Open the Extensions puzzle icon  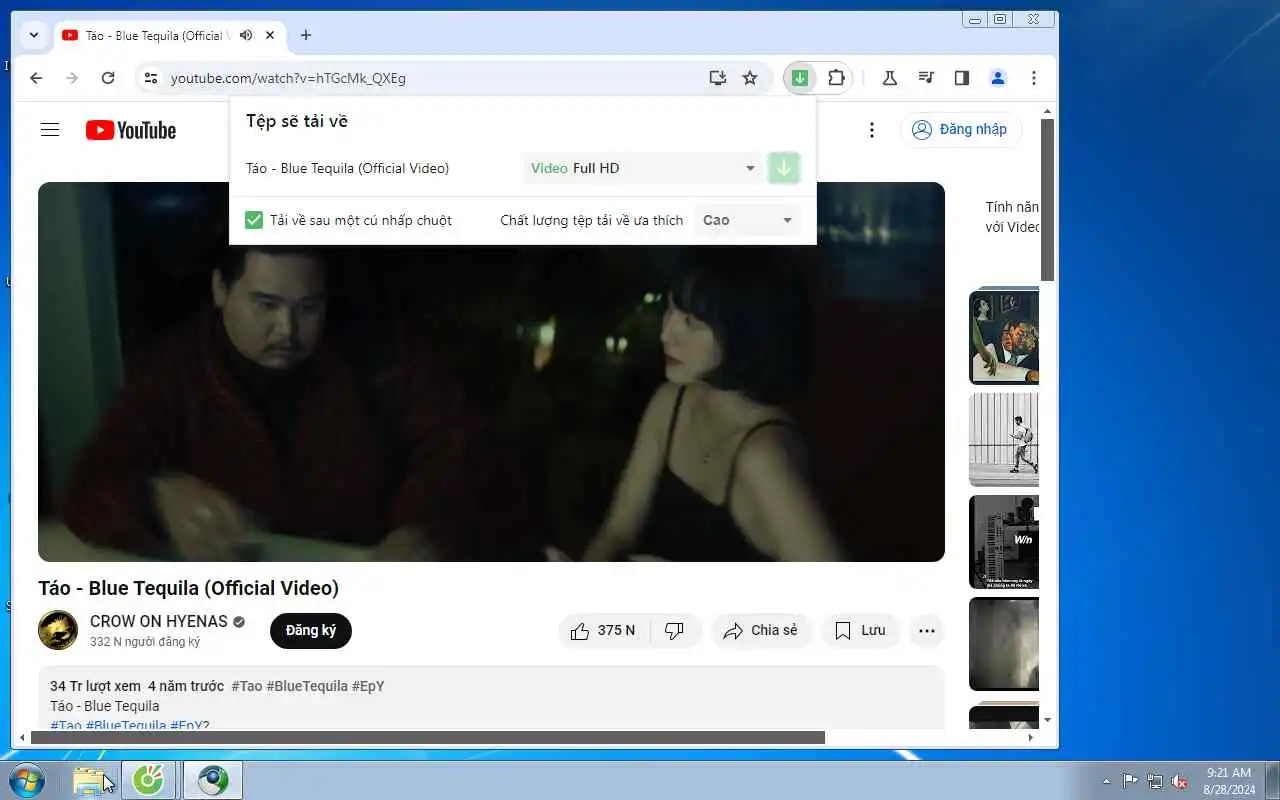tap(836, 78)
